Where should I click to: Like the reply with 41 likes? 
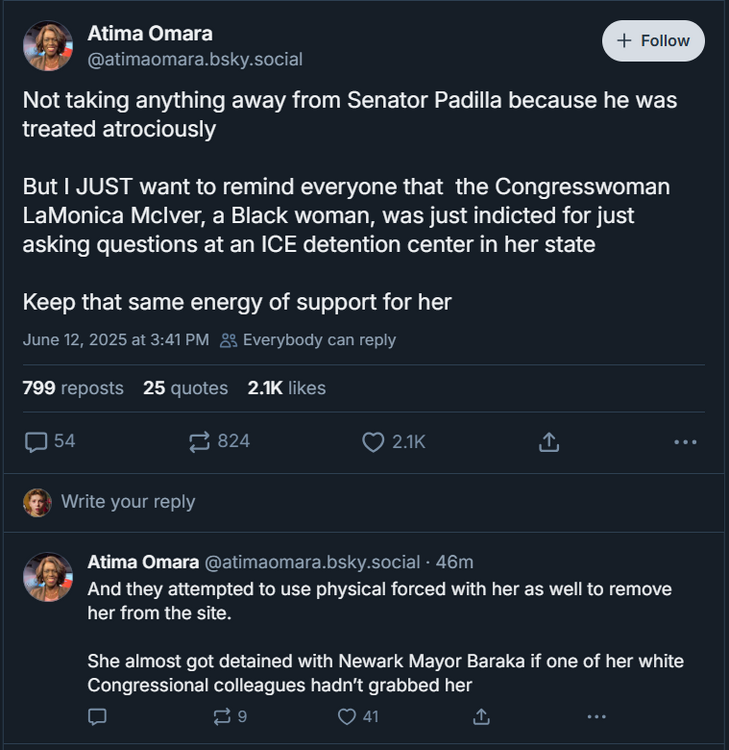346,716
